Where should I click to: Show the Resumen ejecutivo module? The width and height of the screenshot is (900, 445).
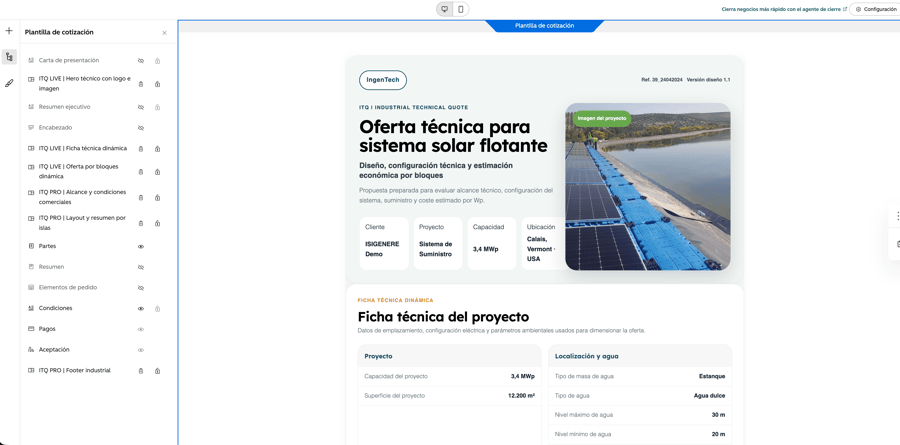pos(141,107)
